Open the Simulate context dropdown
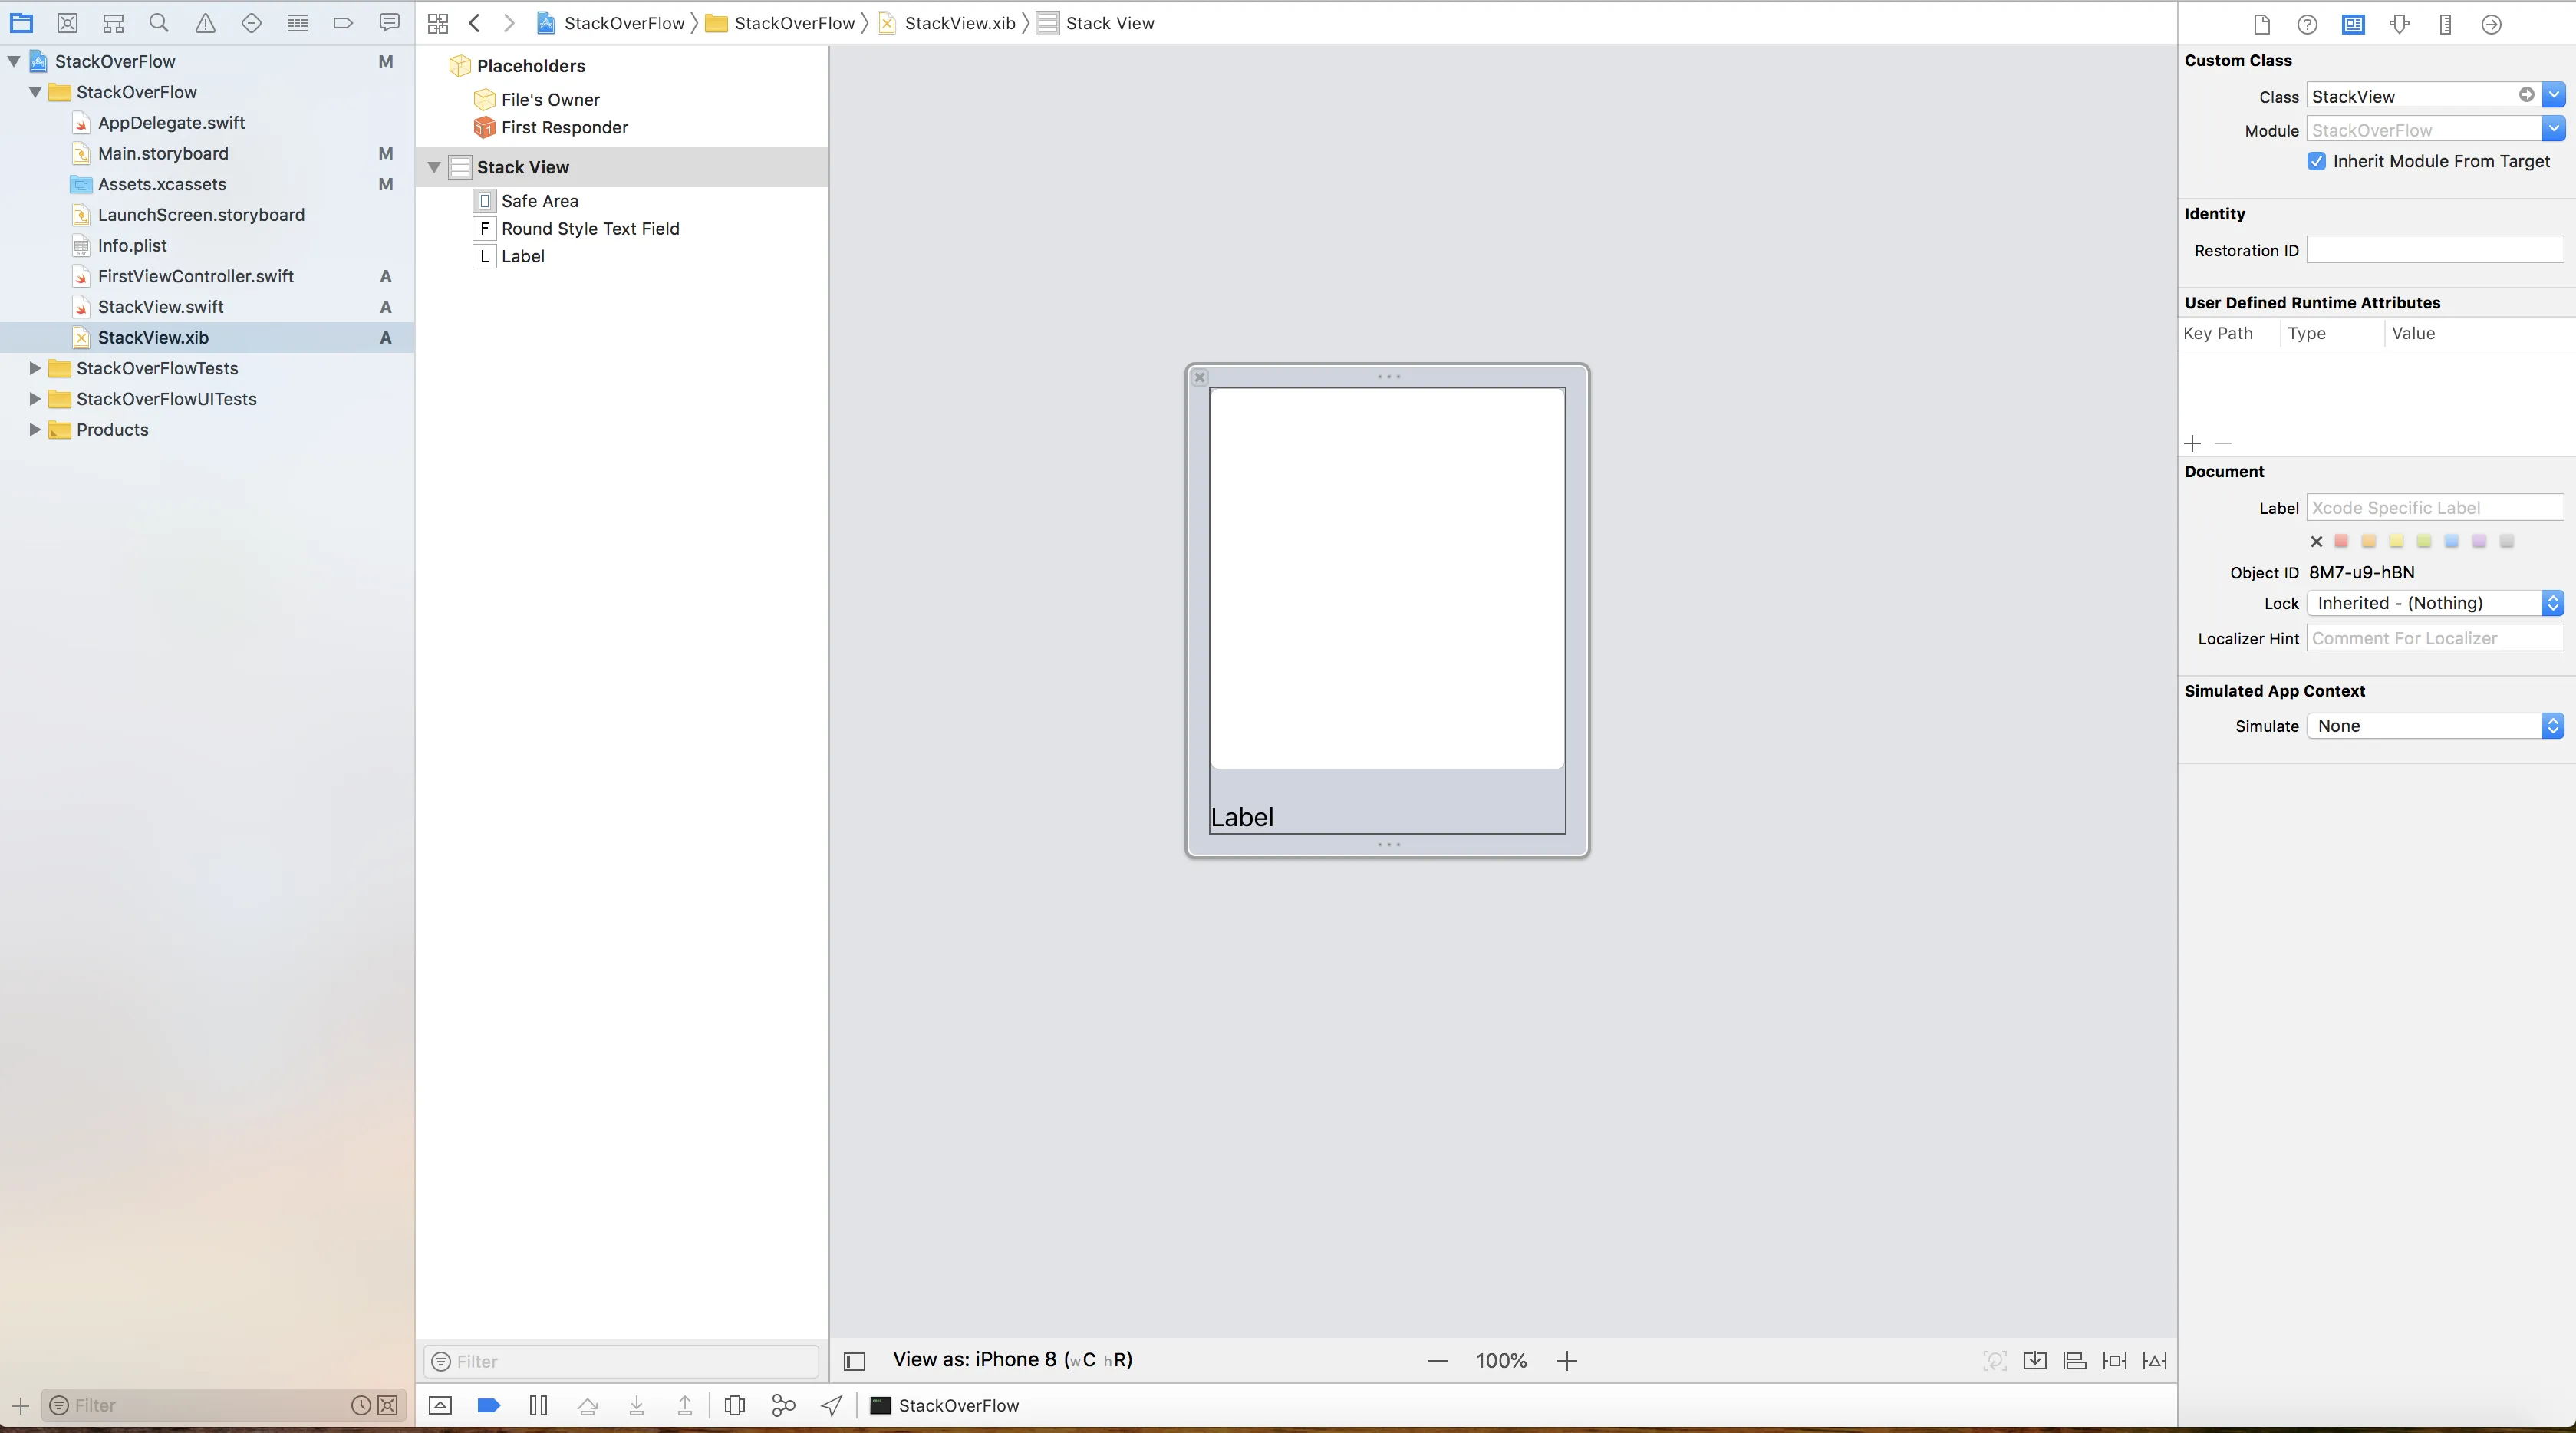The height and width of the screenshot is (1433, 2576). tap(2434, 726)
